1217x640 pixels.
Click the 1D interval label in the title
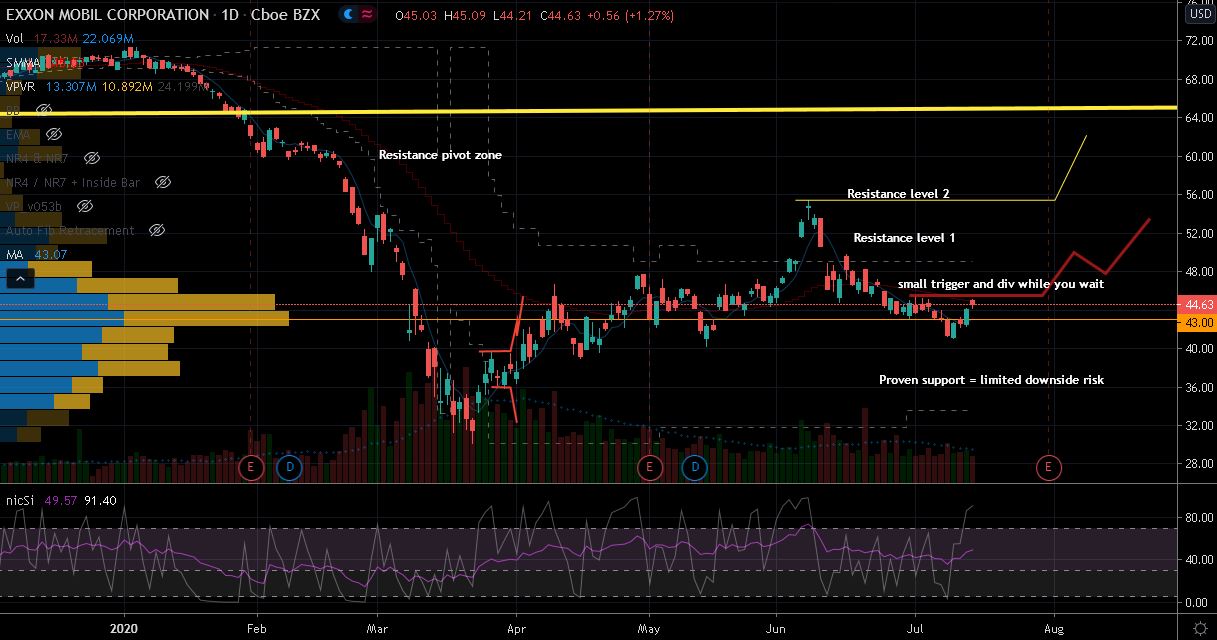click(229, 15)
